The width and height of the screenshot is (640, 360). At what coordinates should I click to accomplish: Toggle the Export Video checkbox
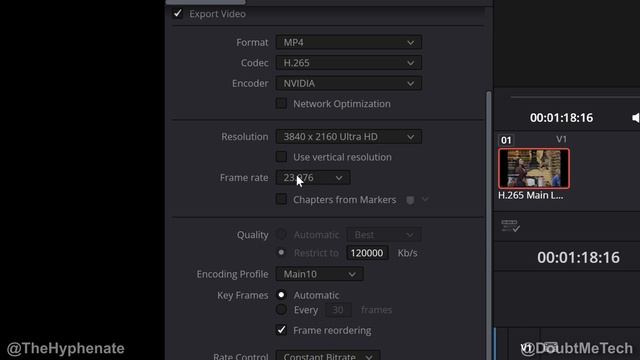[x=178, y=13]
